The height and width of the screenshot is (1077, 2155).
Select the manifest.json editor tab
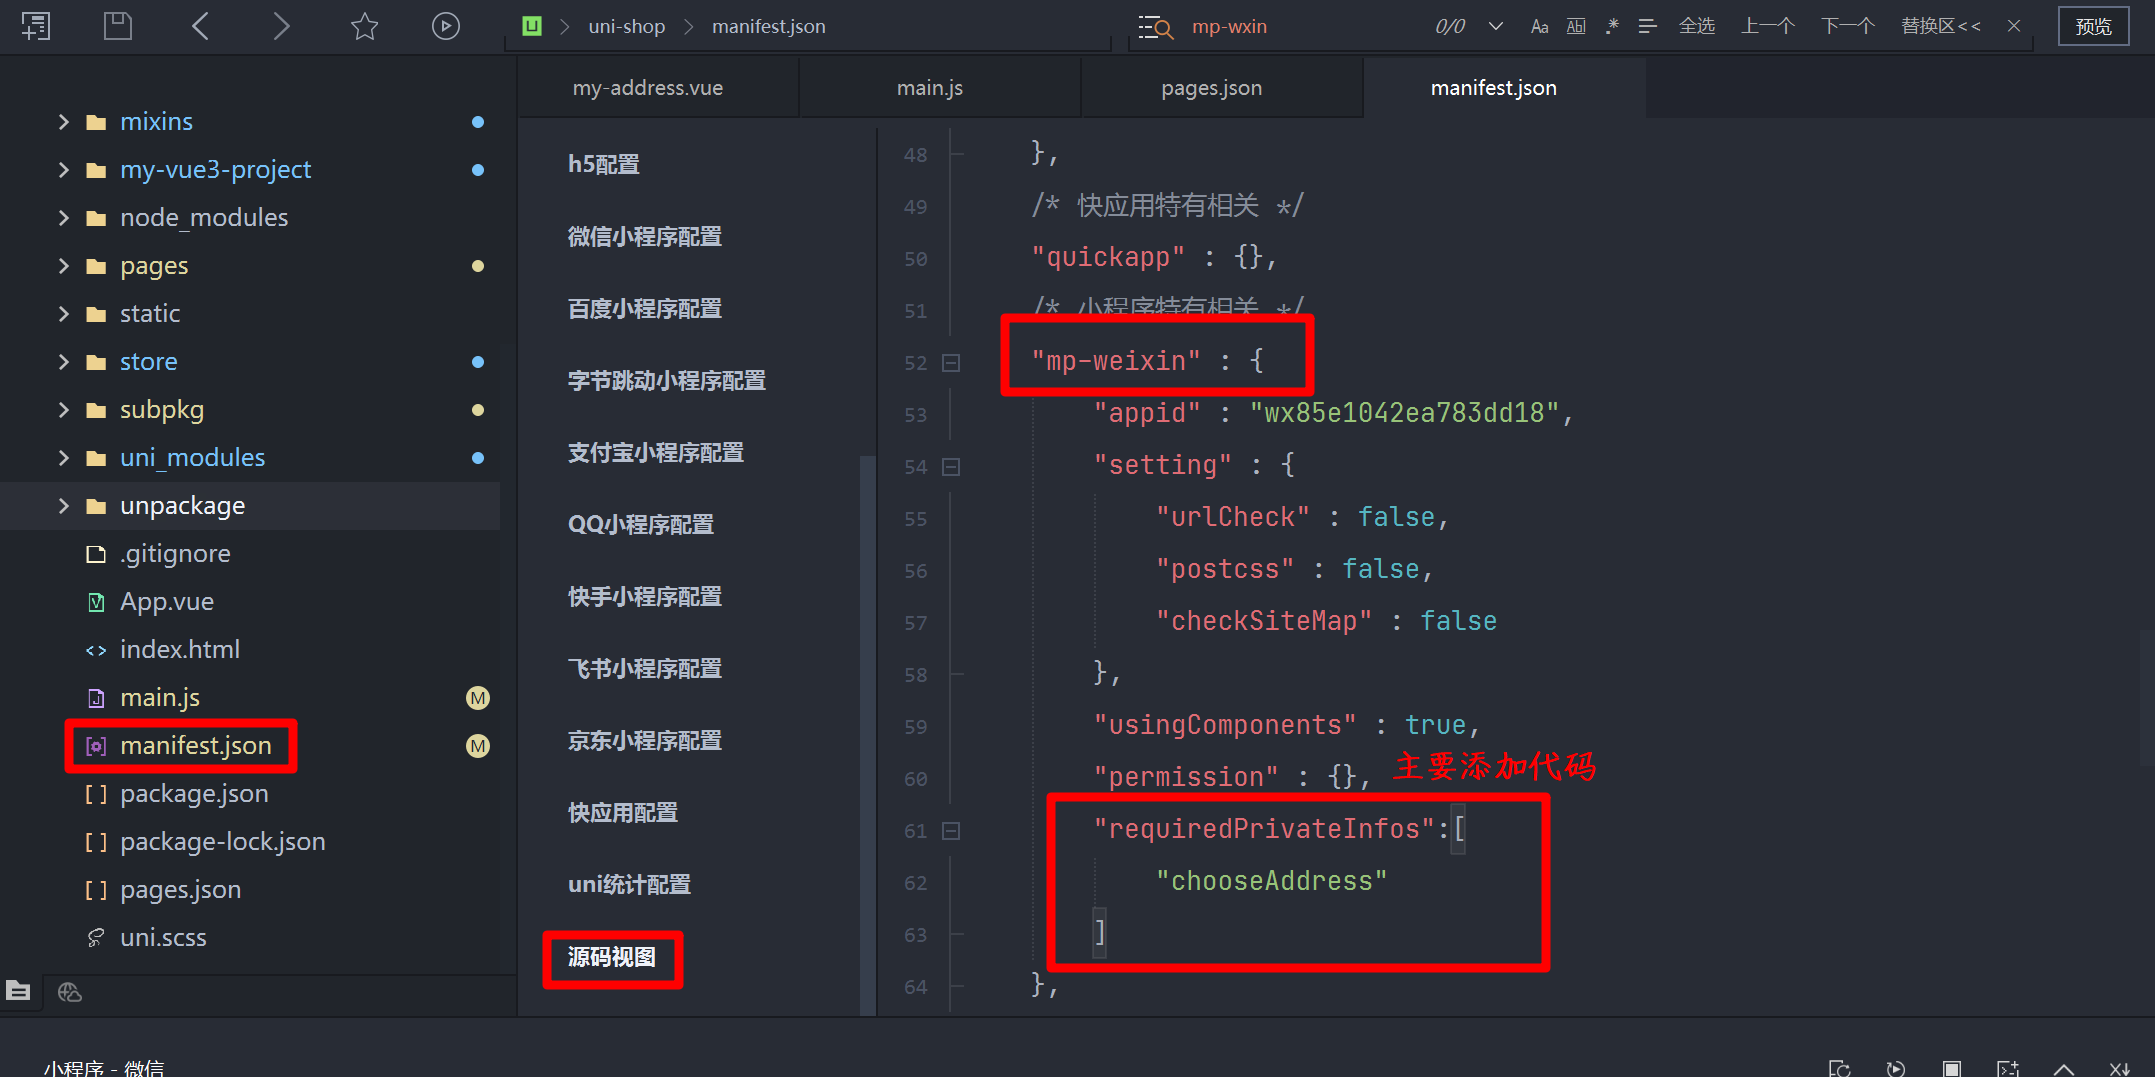[x=1504, y=88]
